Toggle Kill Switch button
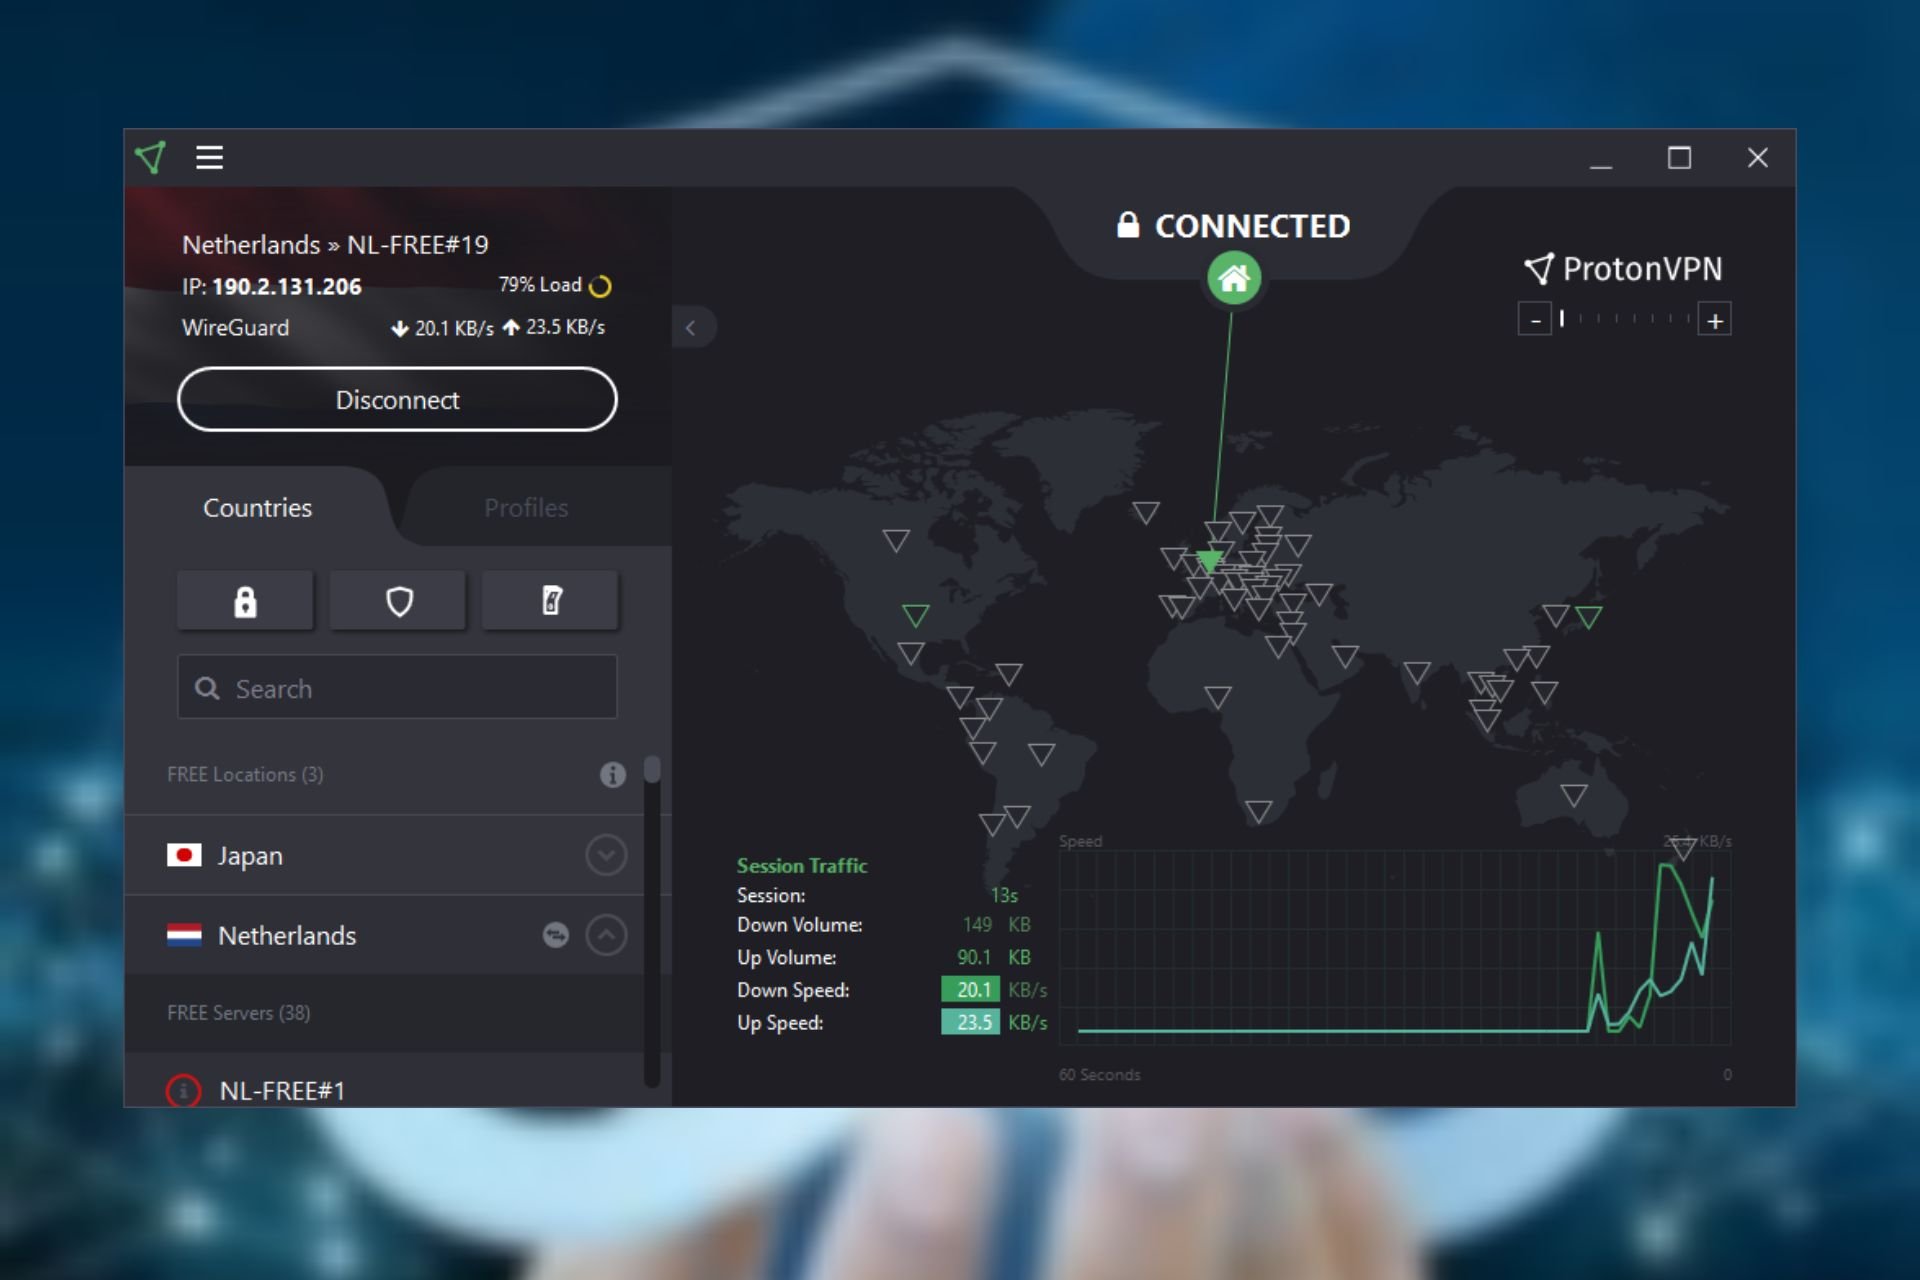This screenshot has height=1280, width=1920. [x=550, y=601]
